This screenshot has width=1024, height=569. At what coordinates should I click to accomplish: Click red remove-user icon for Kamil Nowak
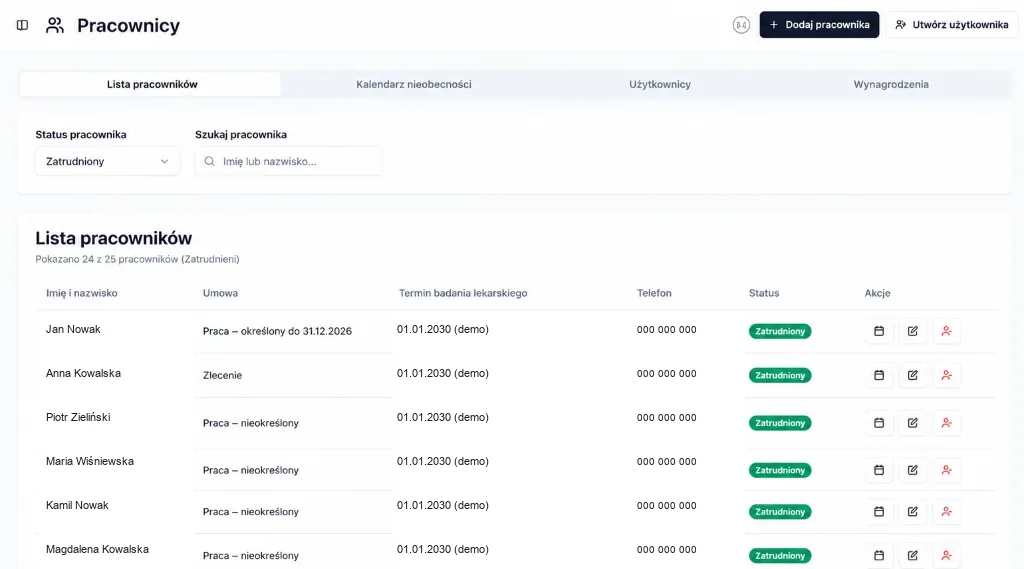(x=946, y=512)
